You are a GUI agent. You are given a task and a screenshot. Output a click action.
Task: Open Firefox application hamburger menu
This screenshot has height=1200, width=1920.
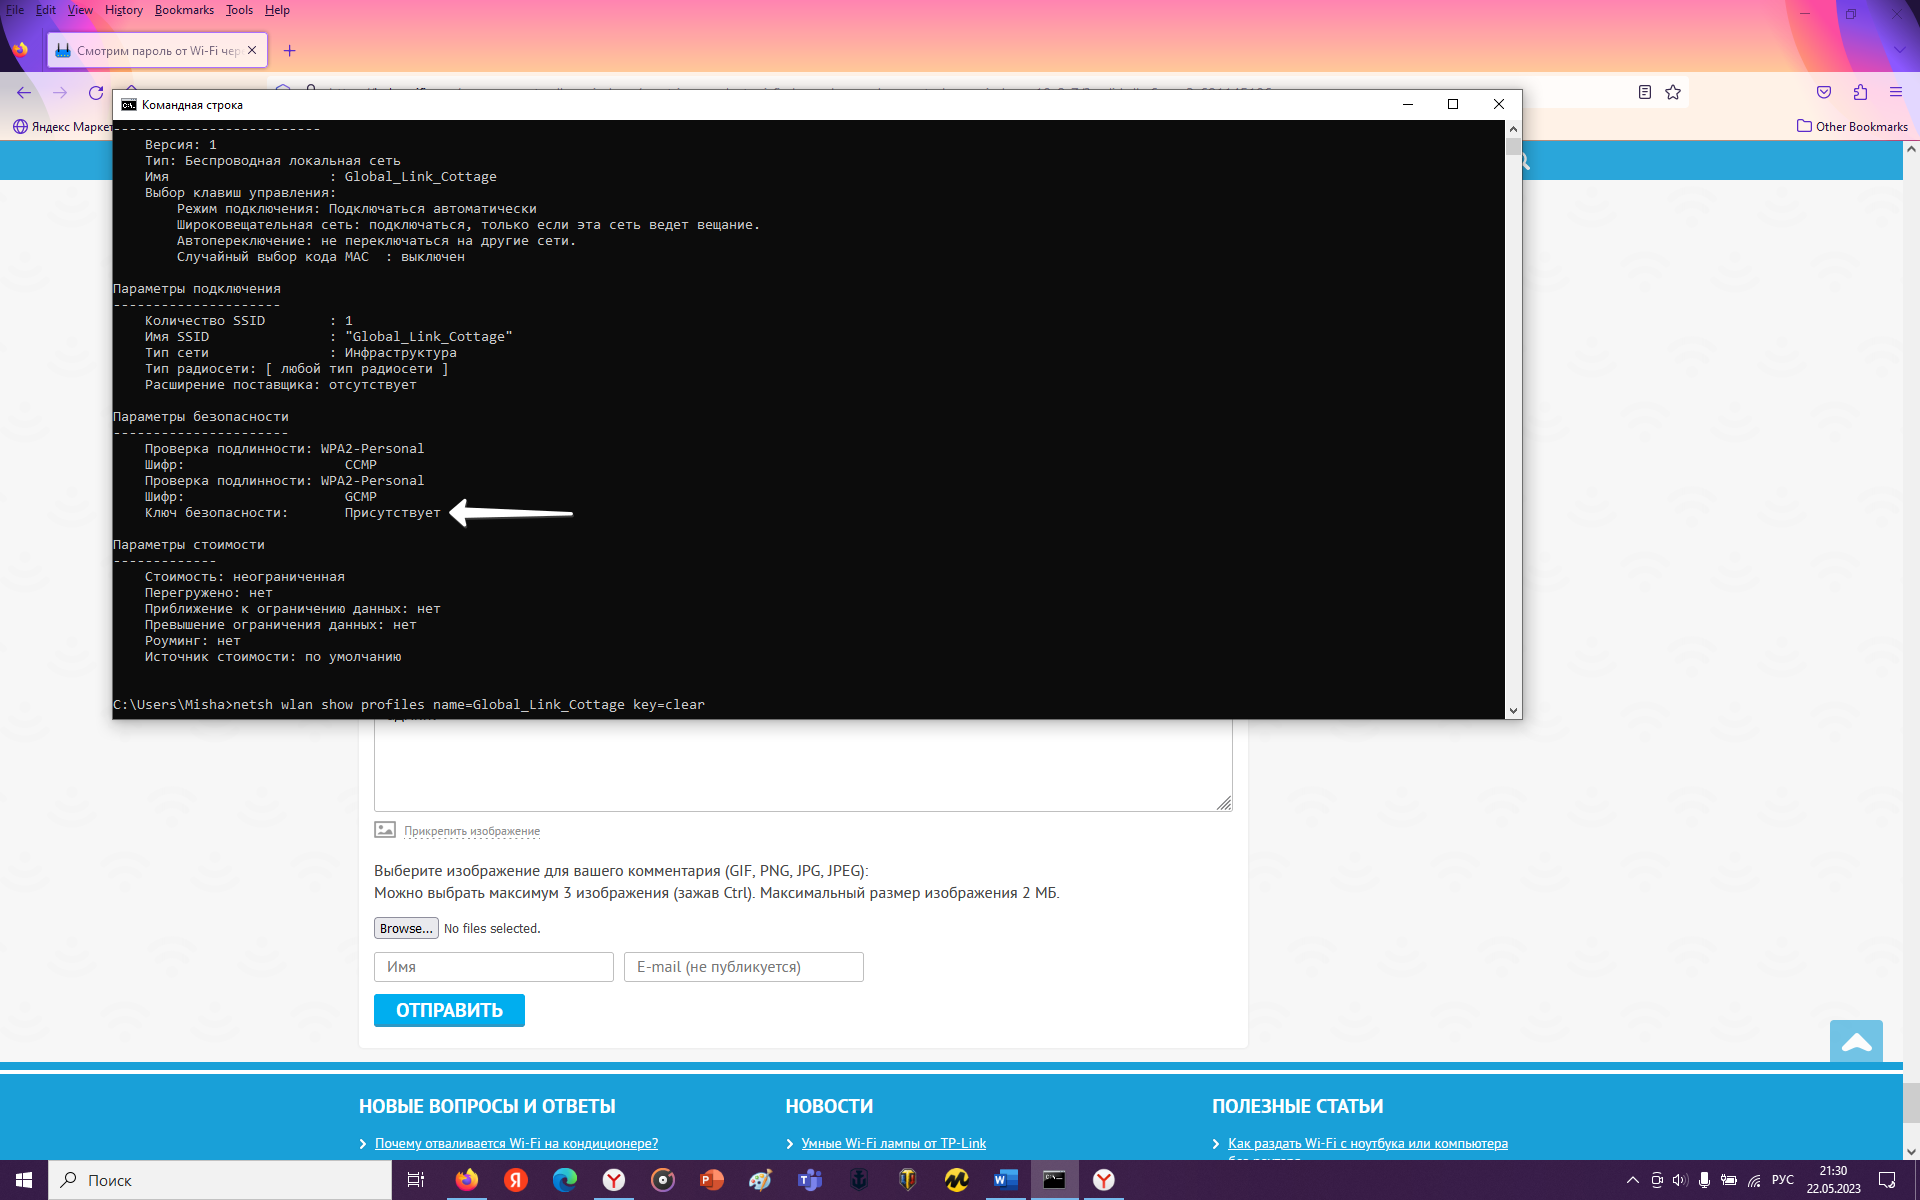(x=1896, y=92)
